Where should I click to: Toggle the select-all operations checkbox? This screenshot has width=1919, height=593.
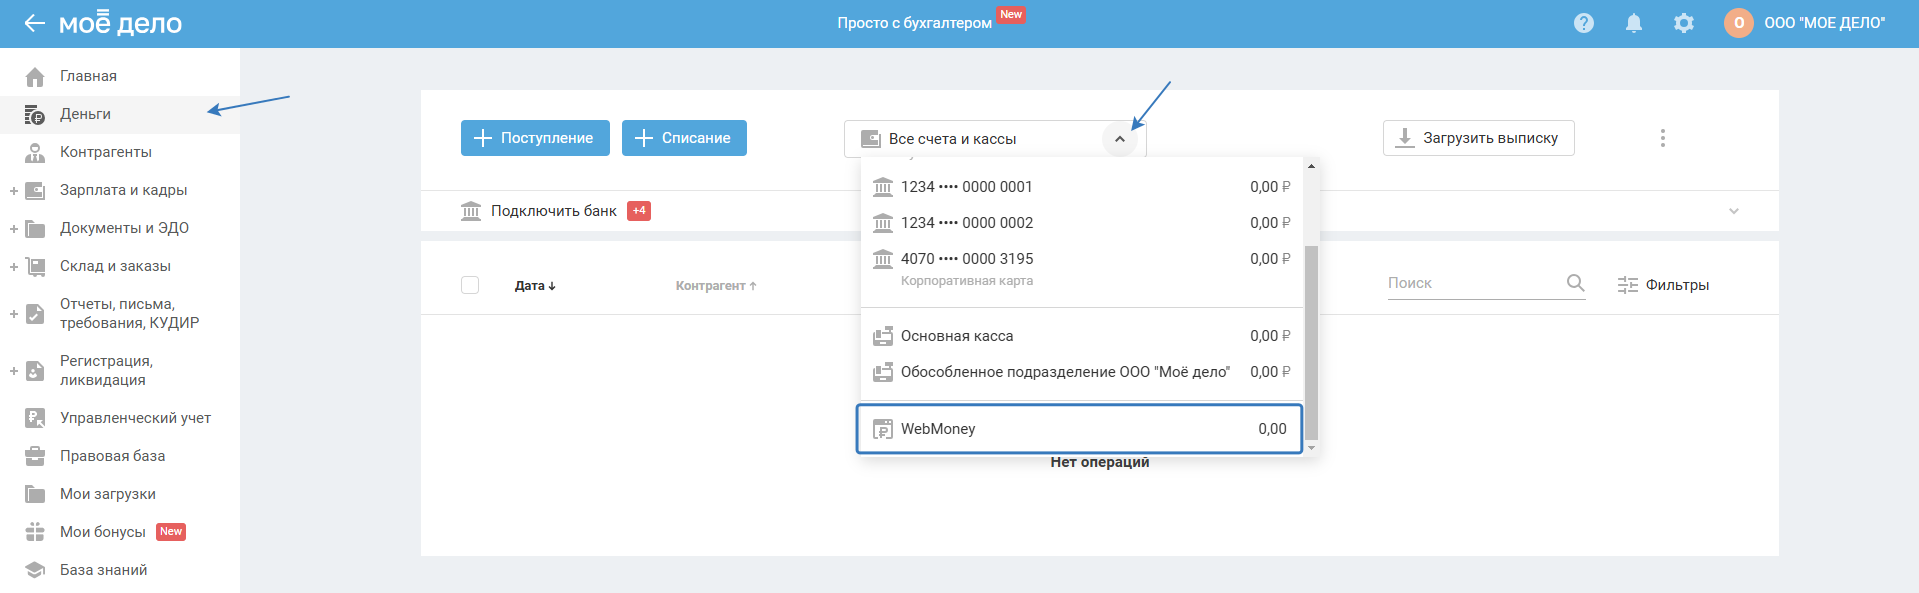click(470, 285)
